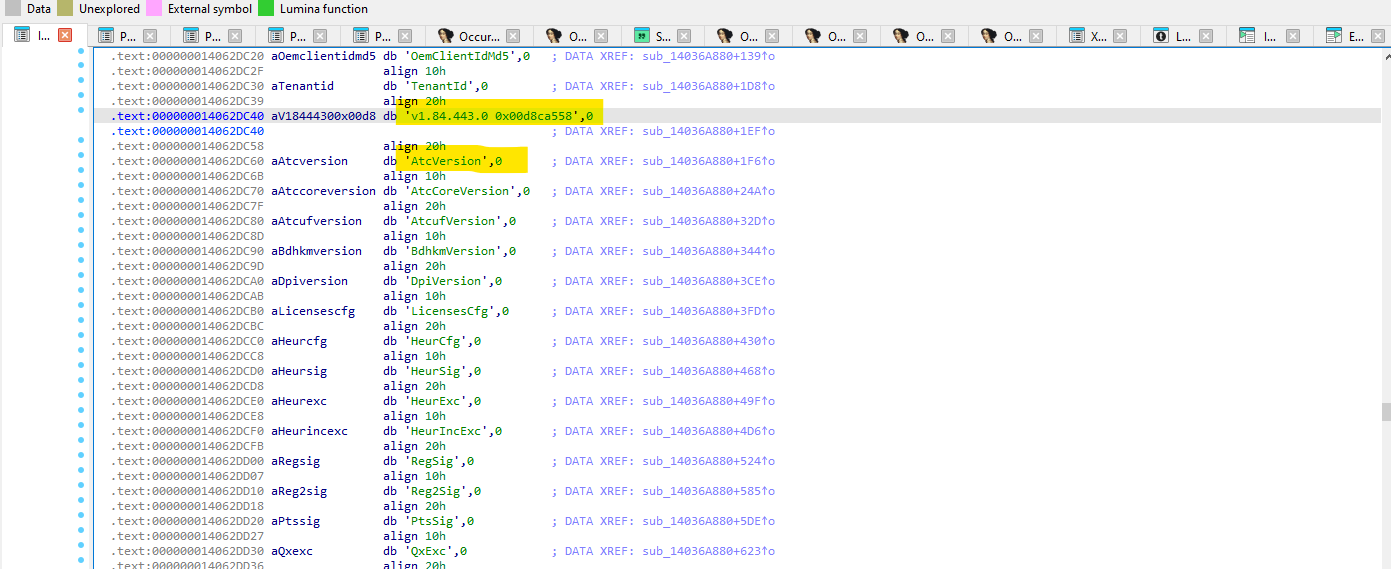
Task: Click the 'TenantId' string value
Action: (x=439, y=86)
